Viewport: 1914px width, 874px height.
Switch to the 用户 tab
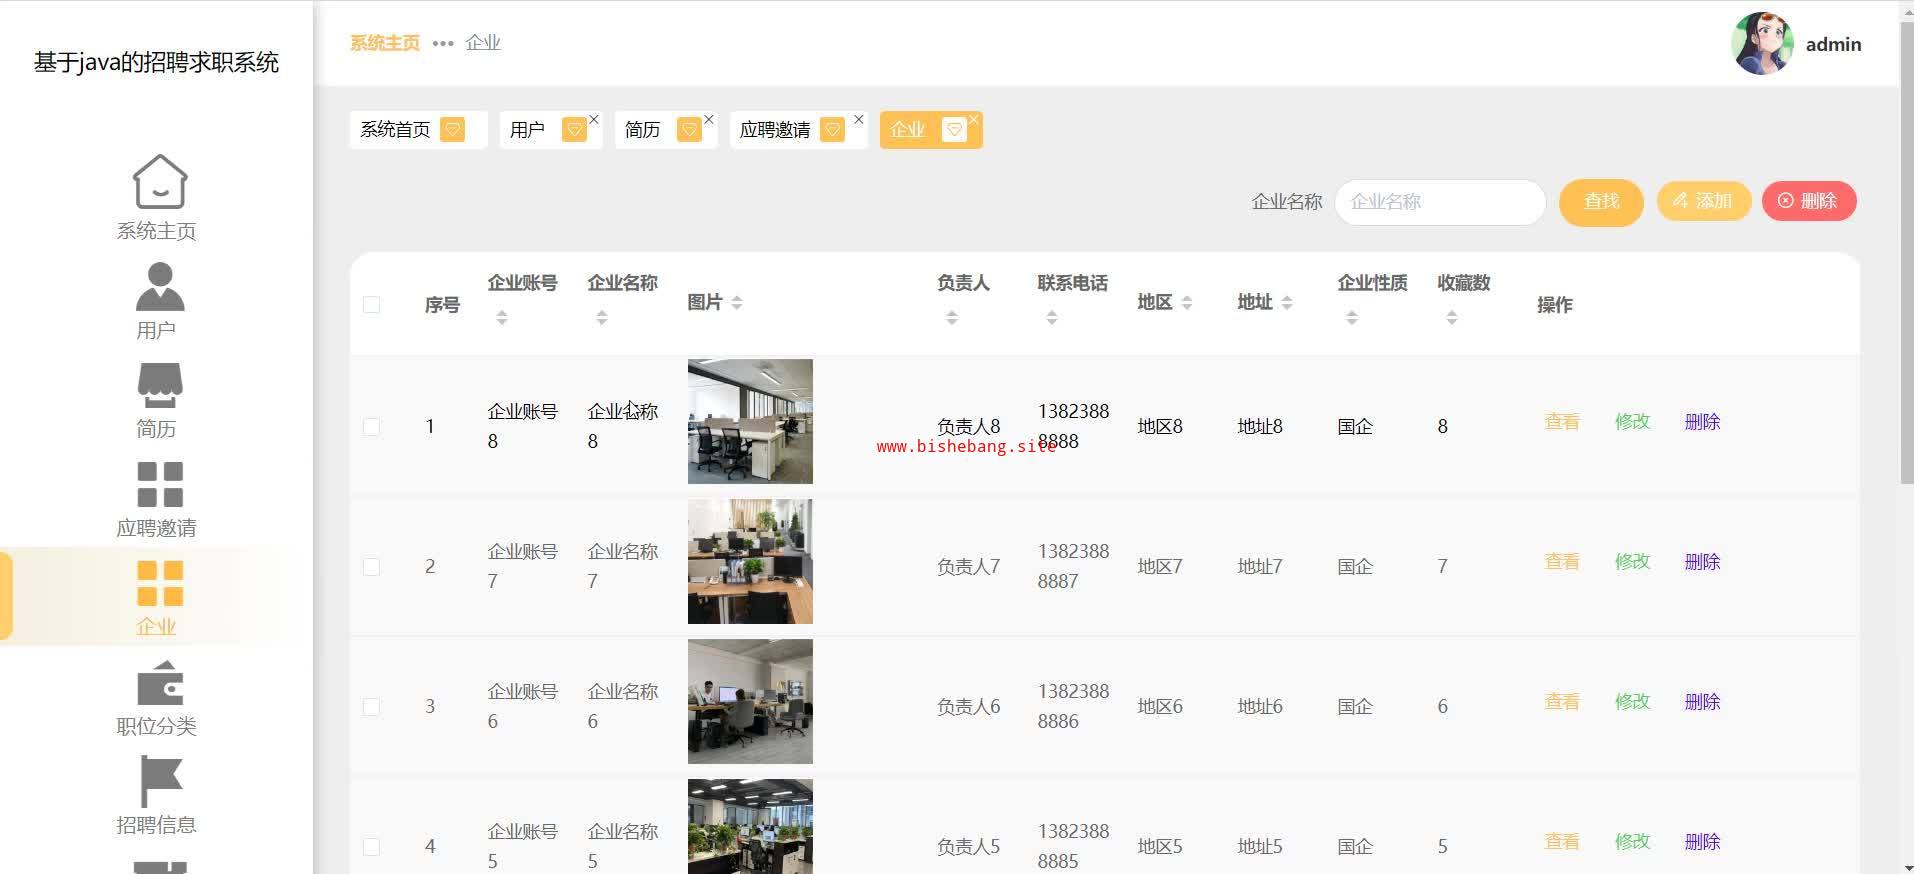coord(528,130)
